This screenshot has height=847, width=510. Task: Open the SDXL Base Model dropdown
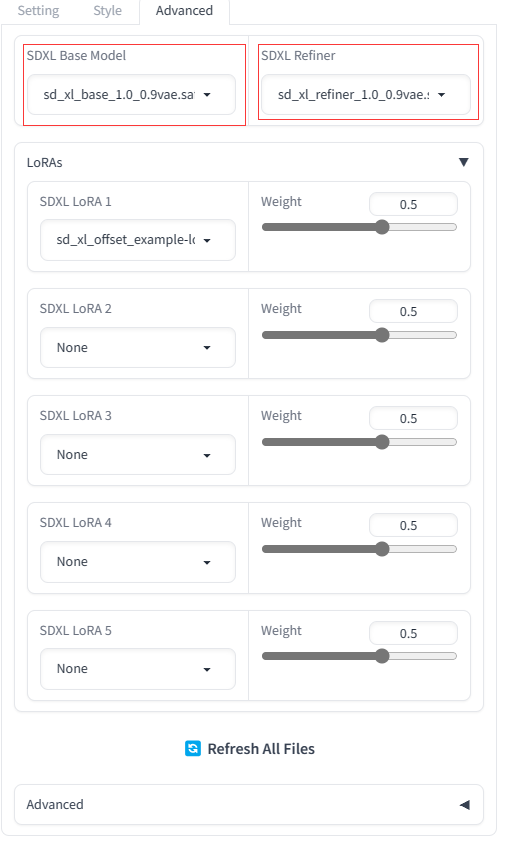[131, 95]
